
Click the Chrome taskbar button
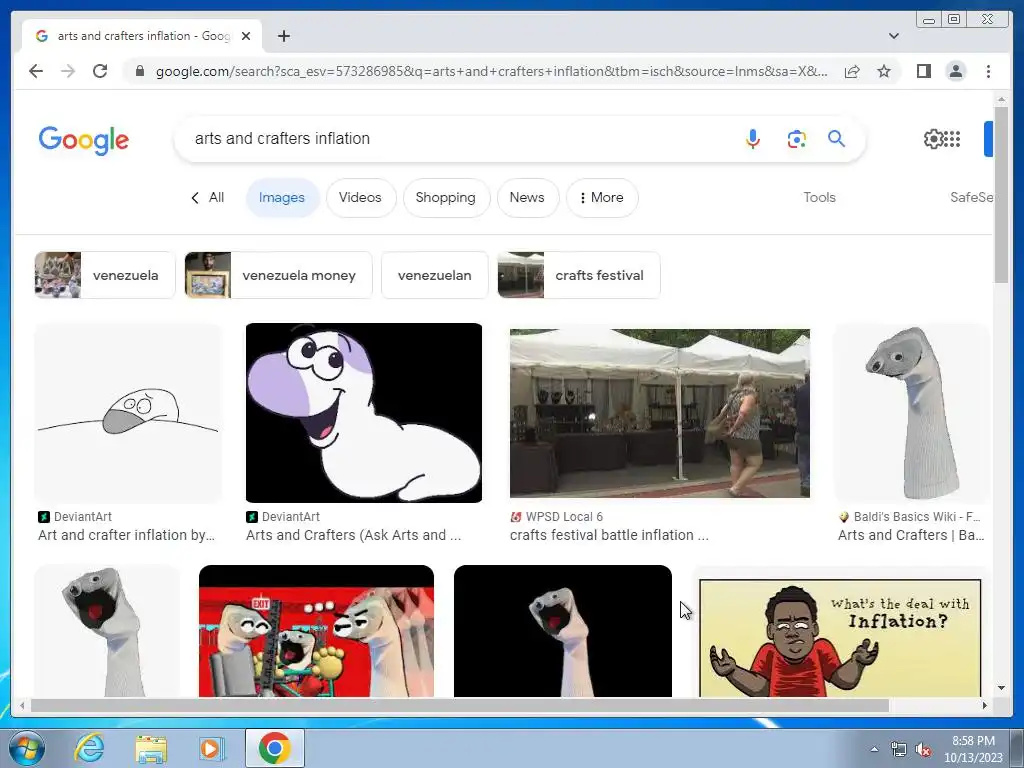[x=274, y=748]
